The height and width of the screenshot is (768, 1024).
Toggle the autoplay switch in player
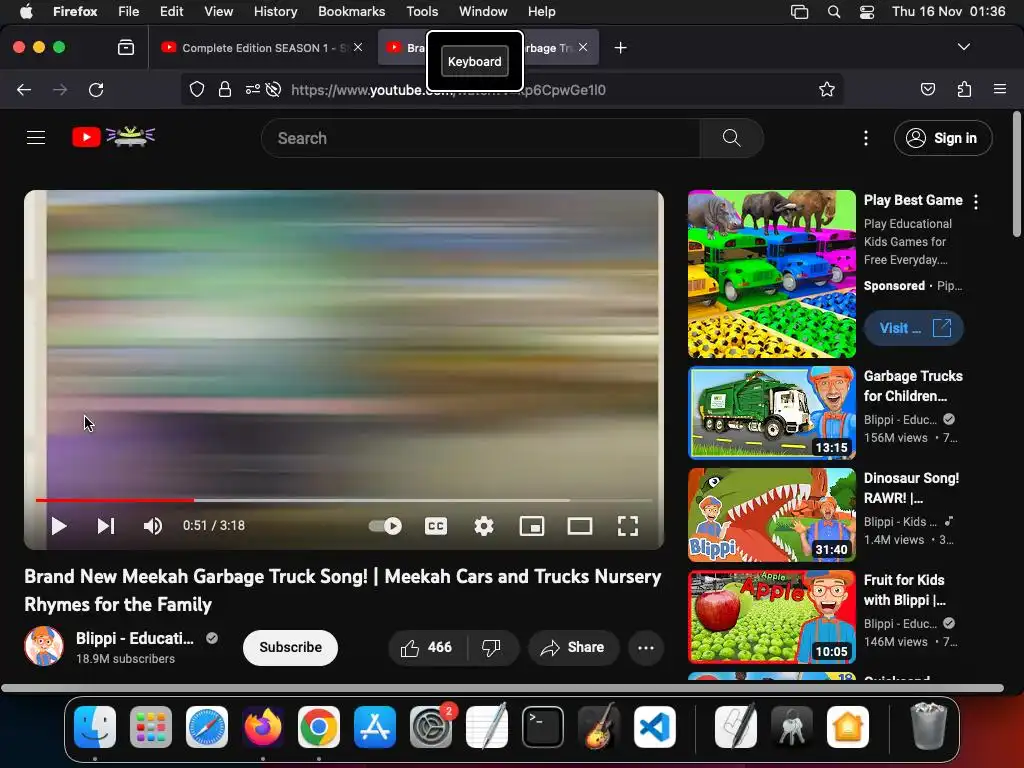point(385,526)
